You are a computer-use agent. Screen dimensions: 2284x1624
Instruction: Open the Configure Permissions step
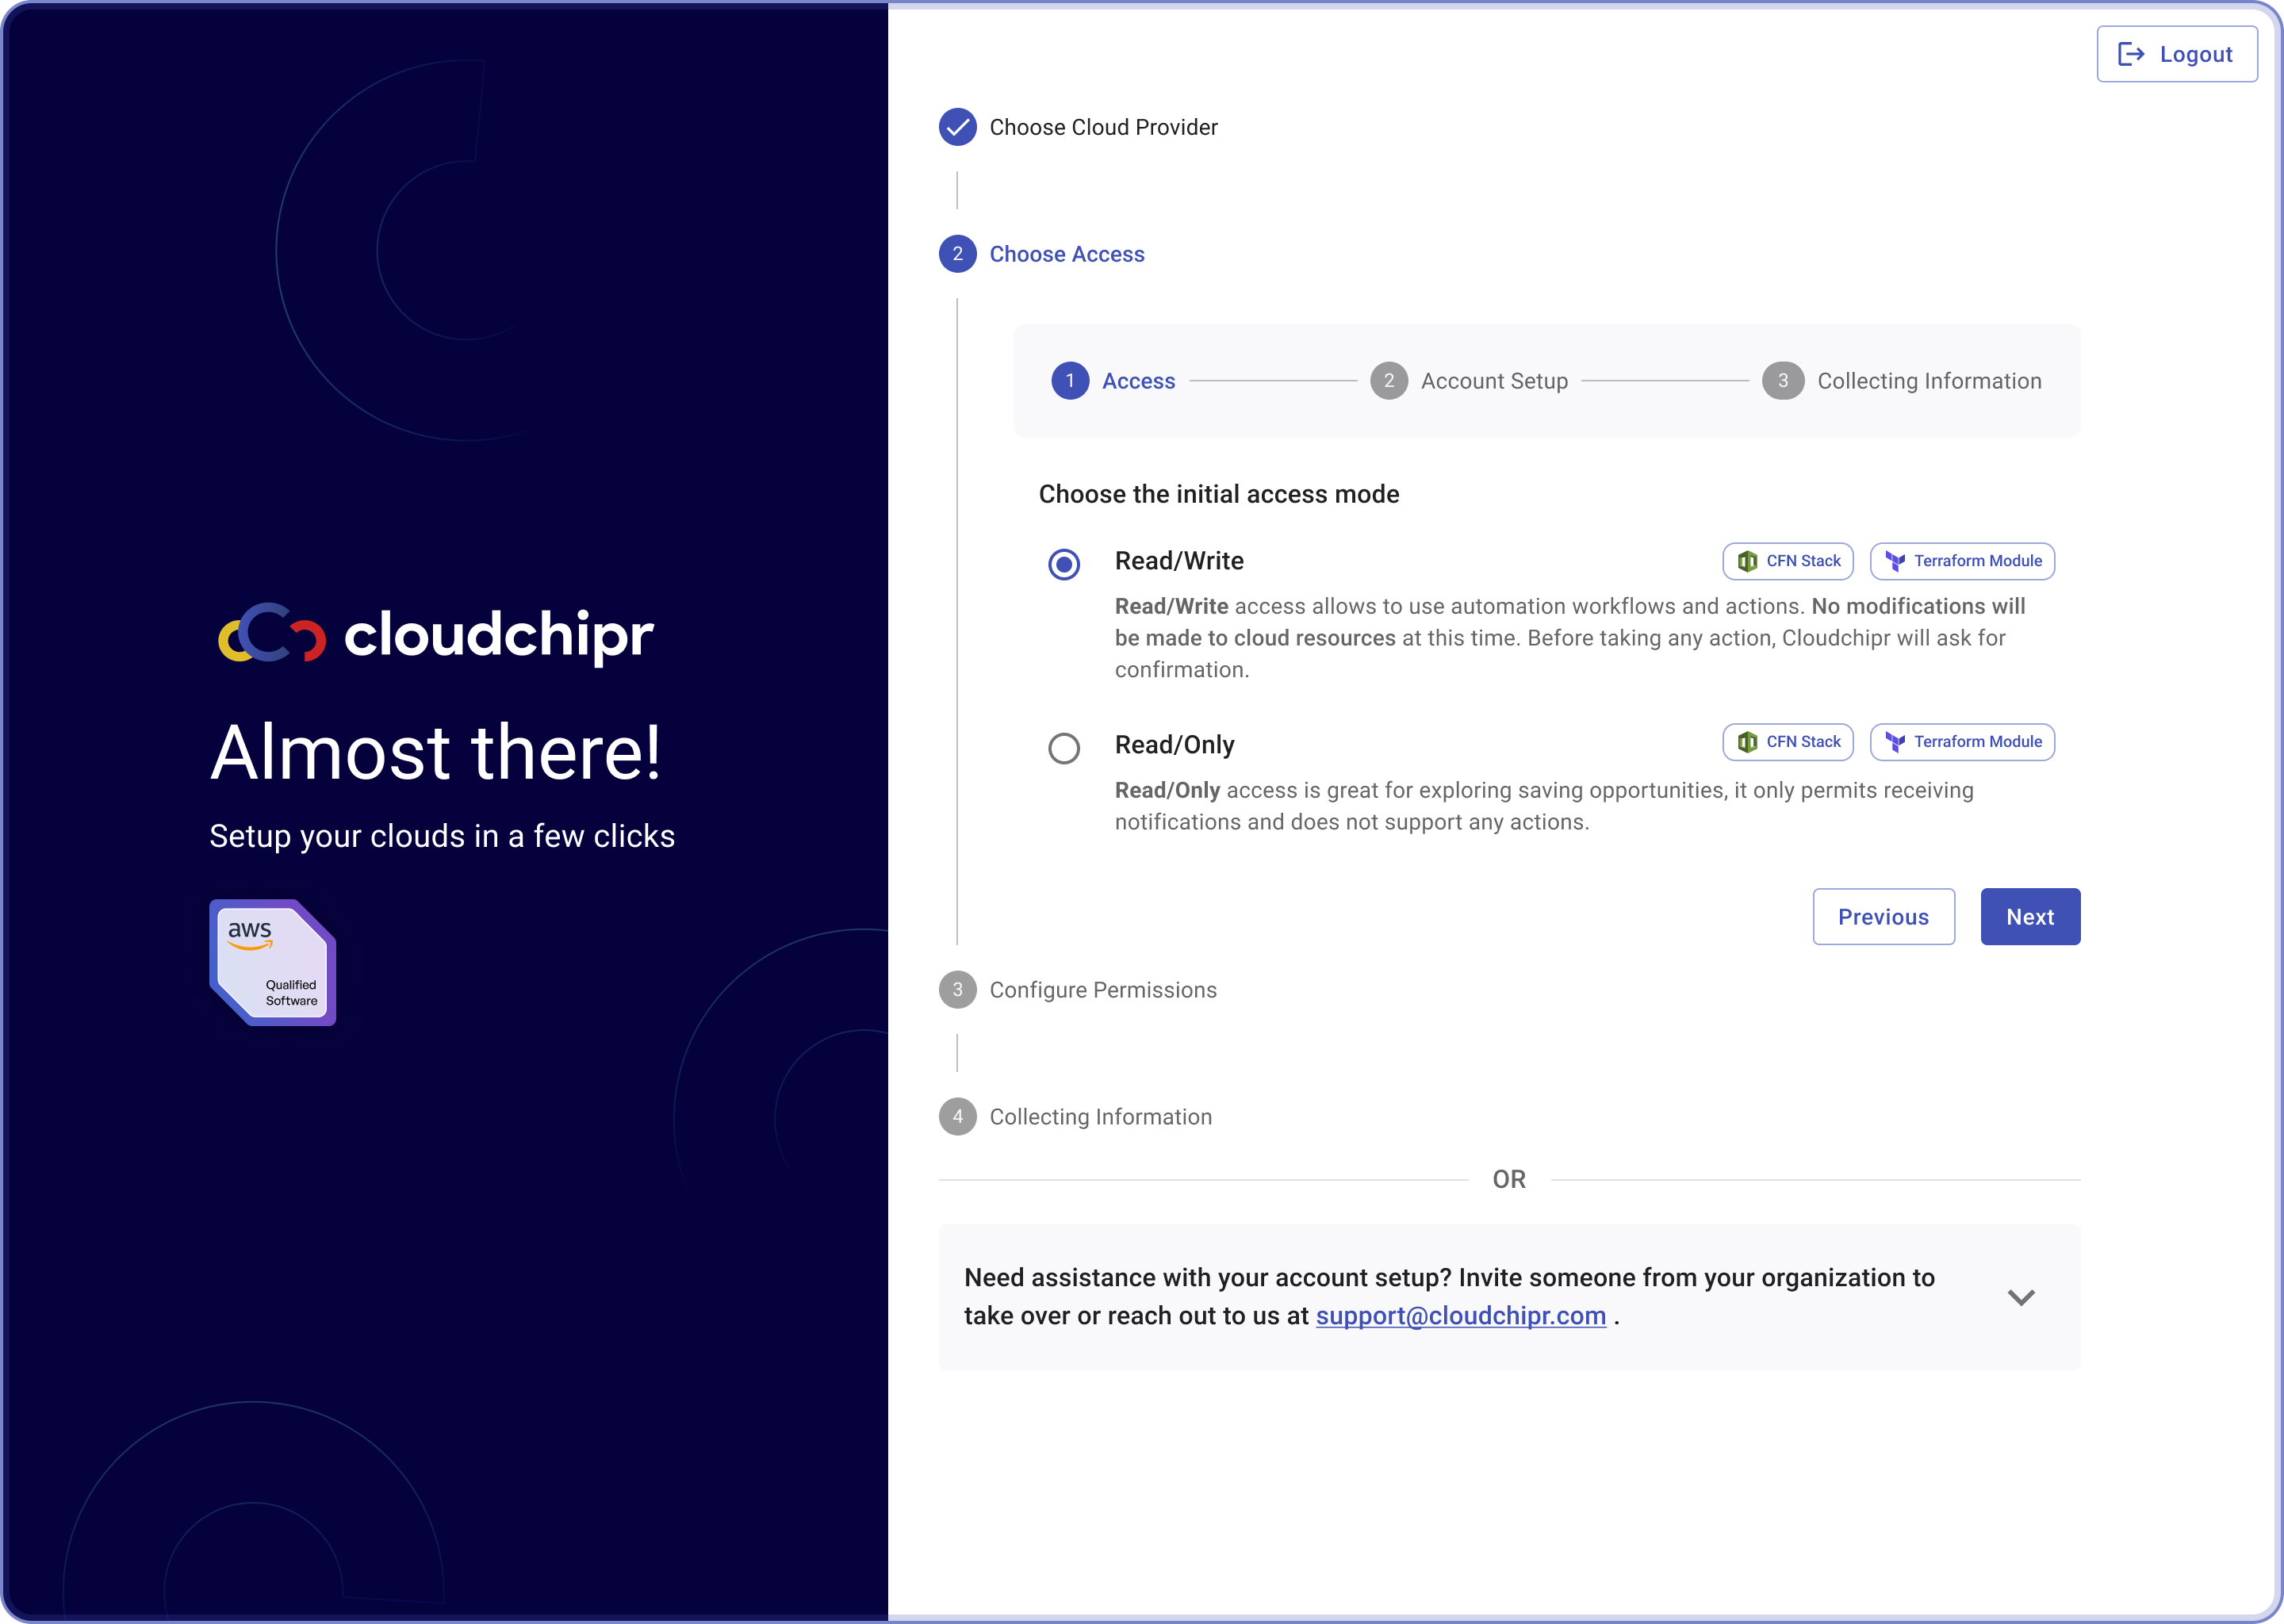tap(1103, 990)
